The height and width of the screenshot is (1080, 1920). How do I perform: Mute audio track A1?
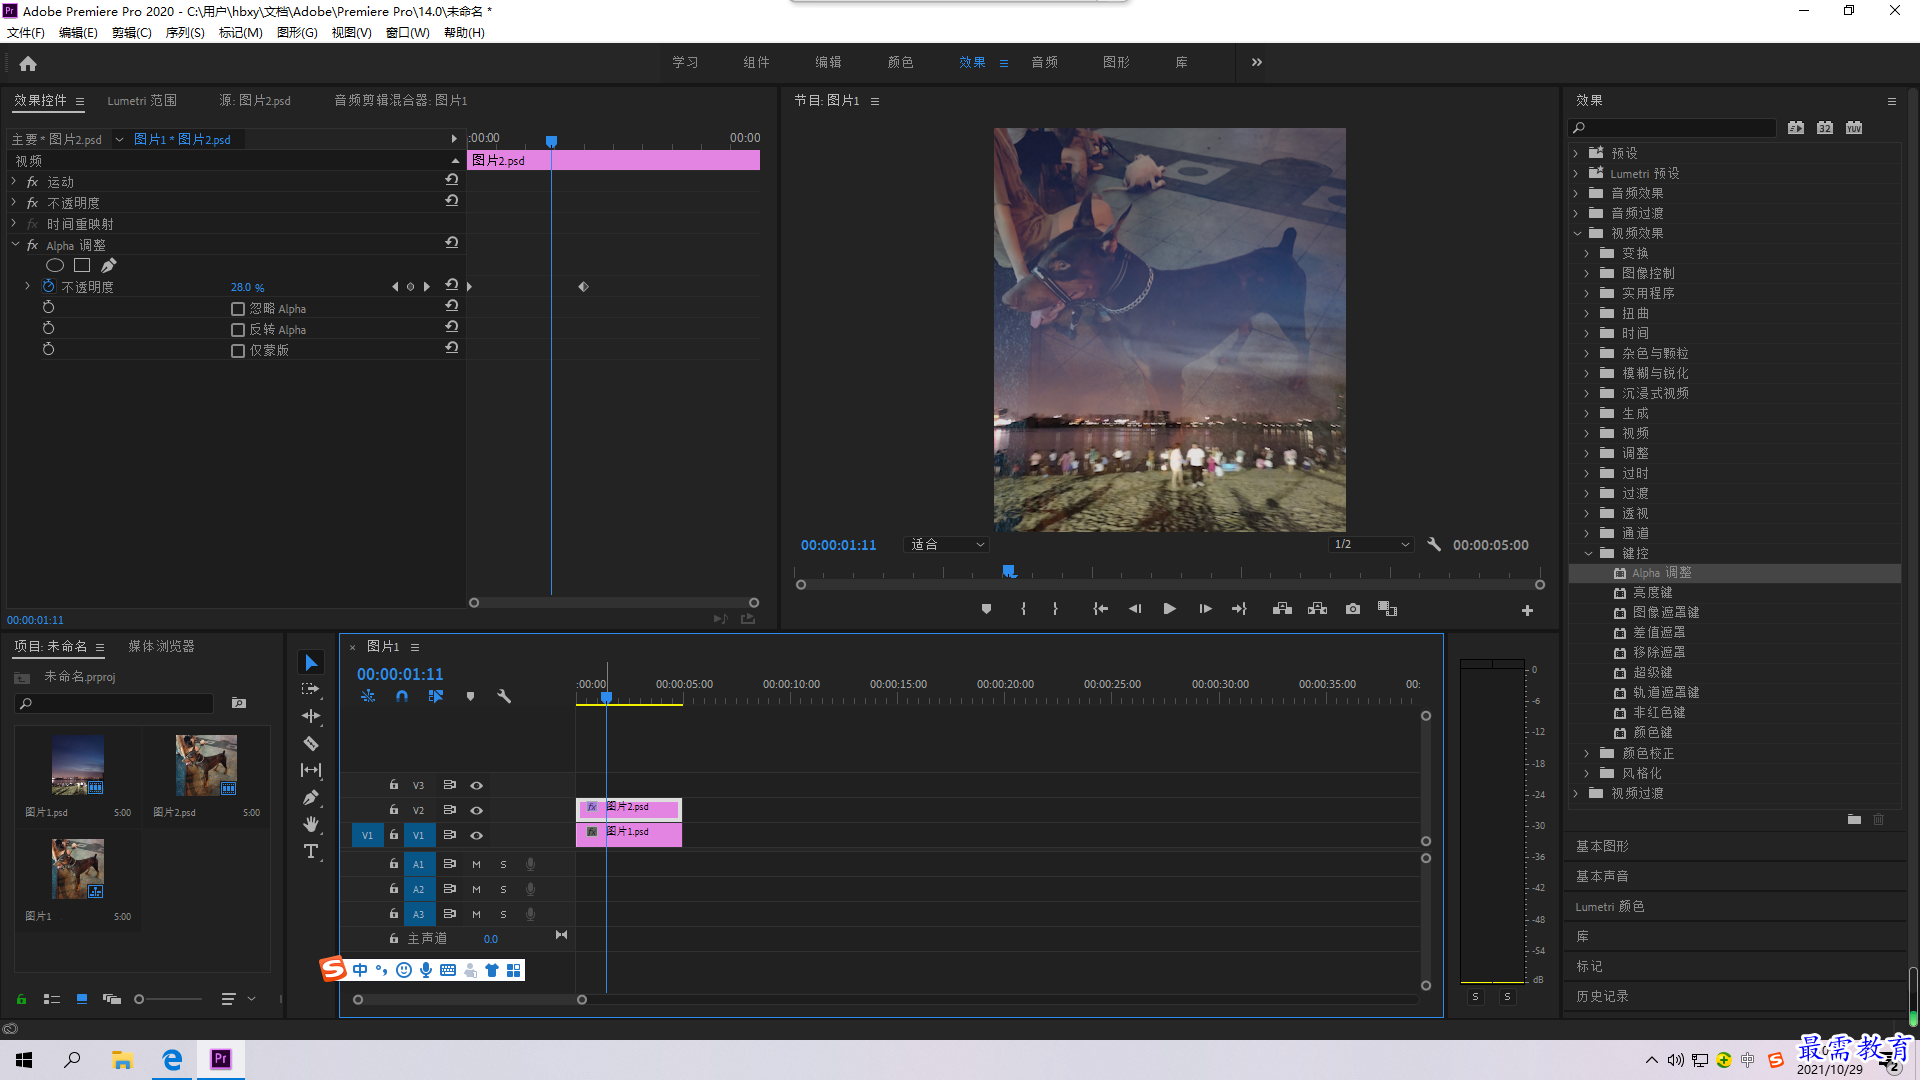[476, 864]
